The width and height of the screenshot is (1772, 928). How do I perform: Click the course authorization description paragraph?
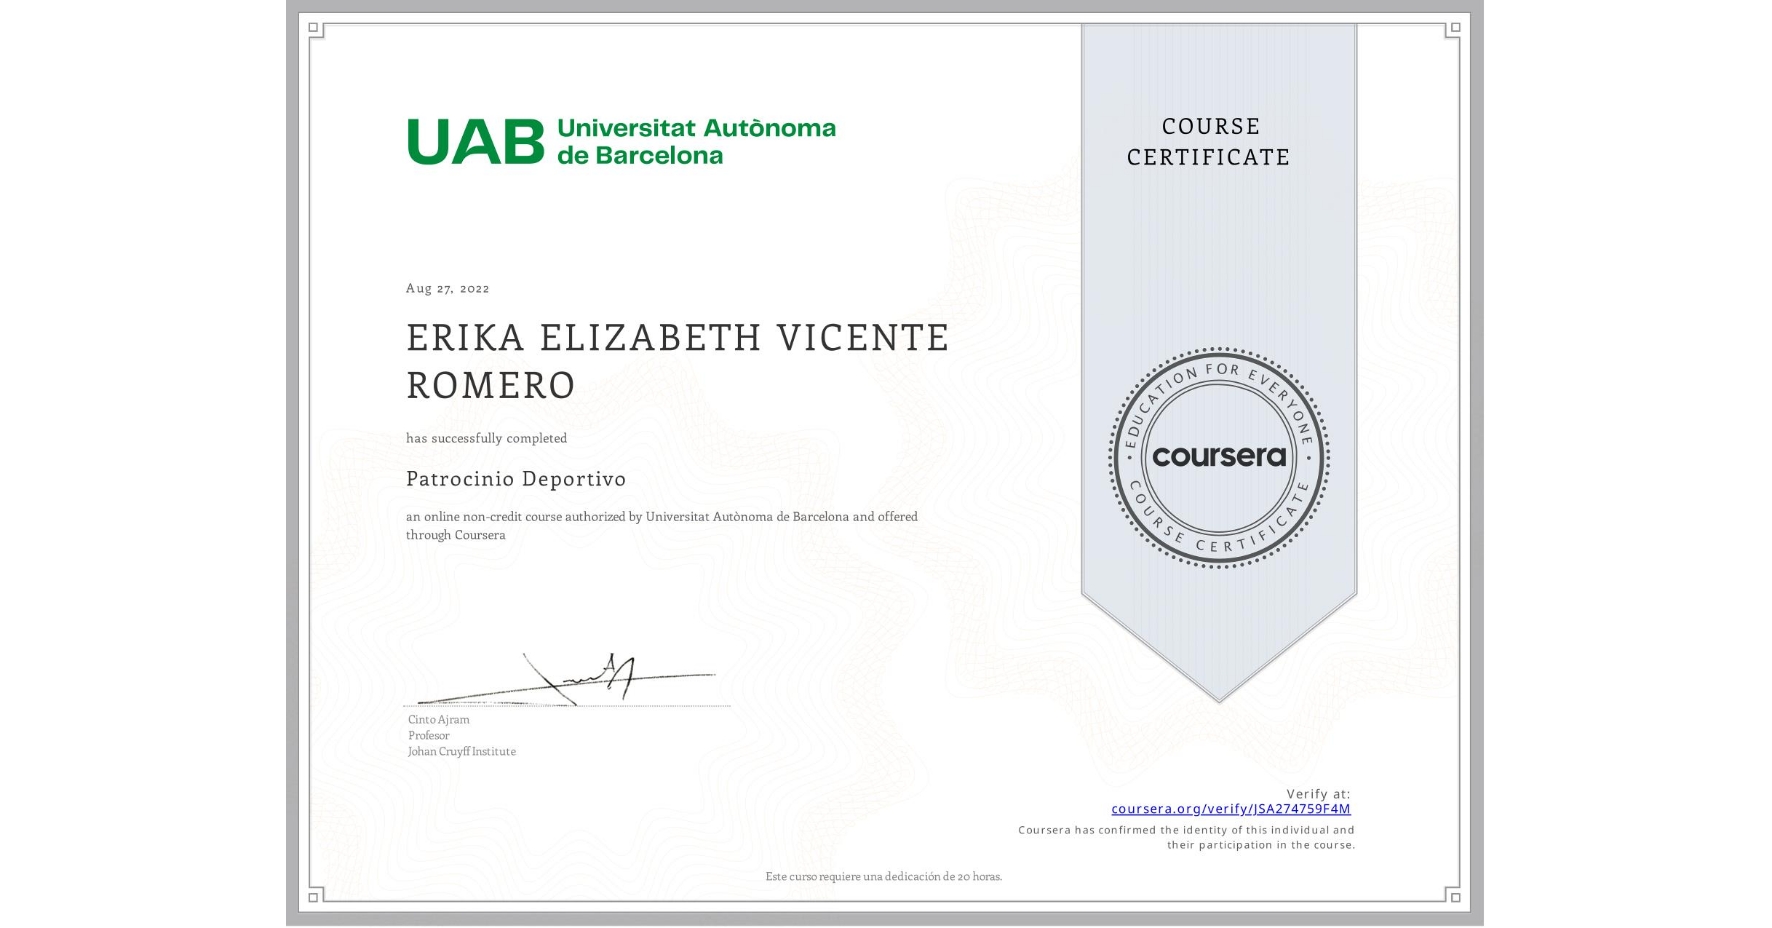click(x=661, y=526)
